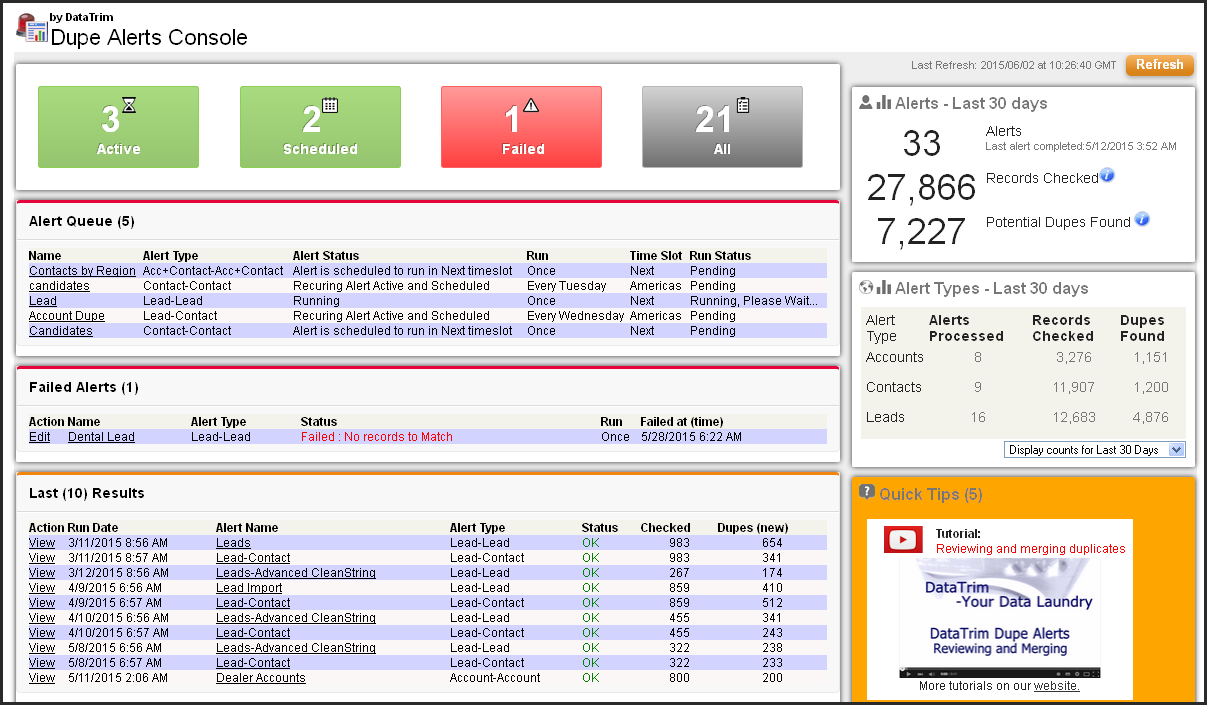View the result from 4/10/2015 6:56 AM

point(42,618)
